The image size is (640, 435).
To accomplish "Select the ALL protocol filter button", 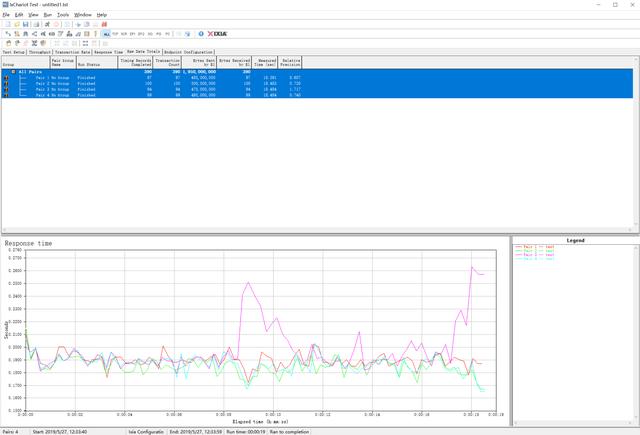I will tap(106, 33).
